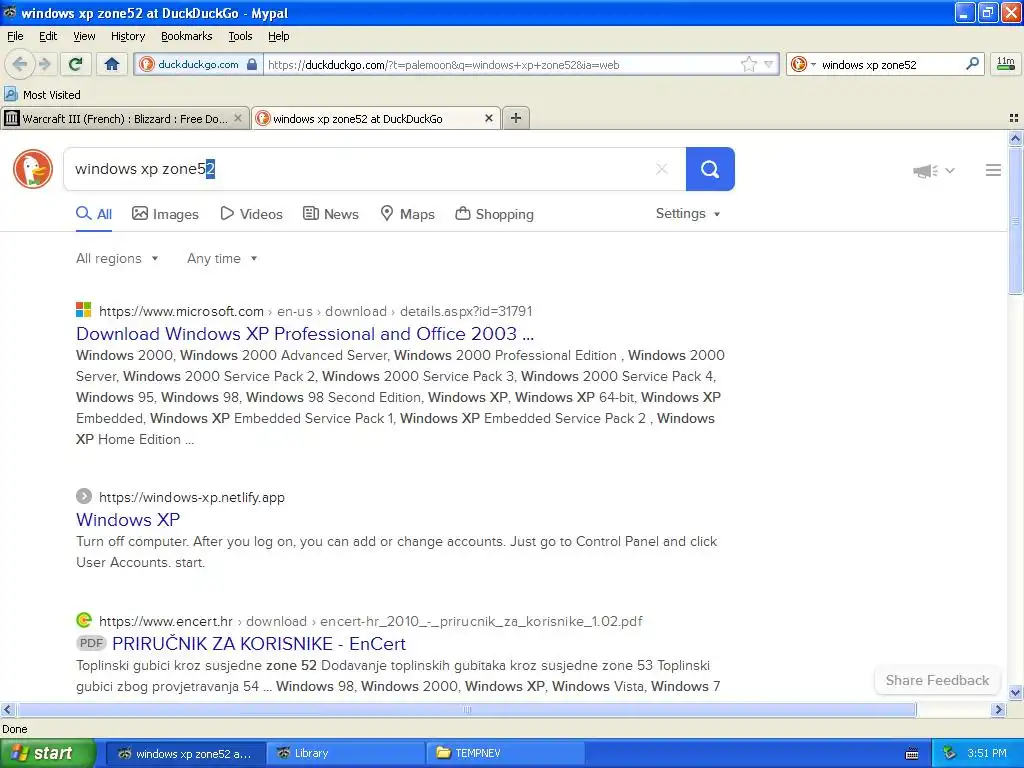Image resolution: width=1024 pixels, height=768 pixels.
Task: Click the blue search magnifier button
Action: [x=710, y=169]
